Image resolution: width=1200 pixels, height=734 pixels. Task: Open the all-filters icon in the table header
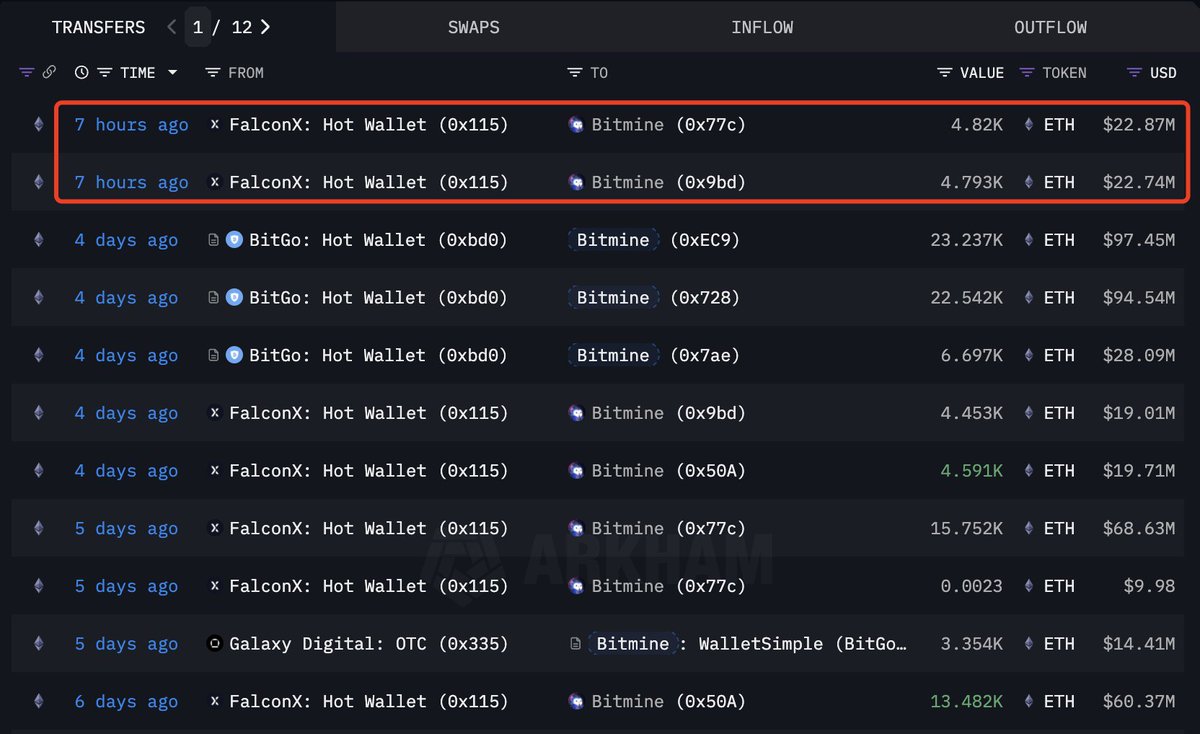tap(26, 73)
